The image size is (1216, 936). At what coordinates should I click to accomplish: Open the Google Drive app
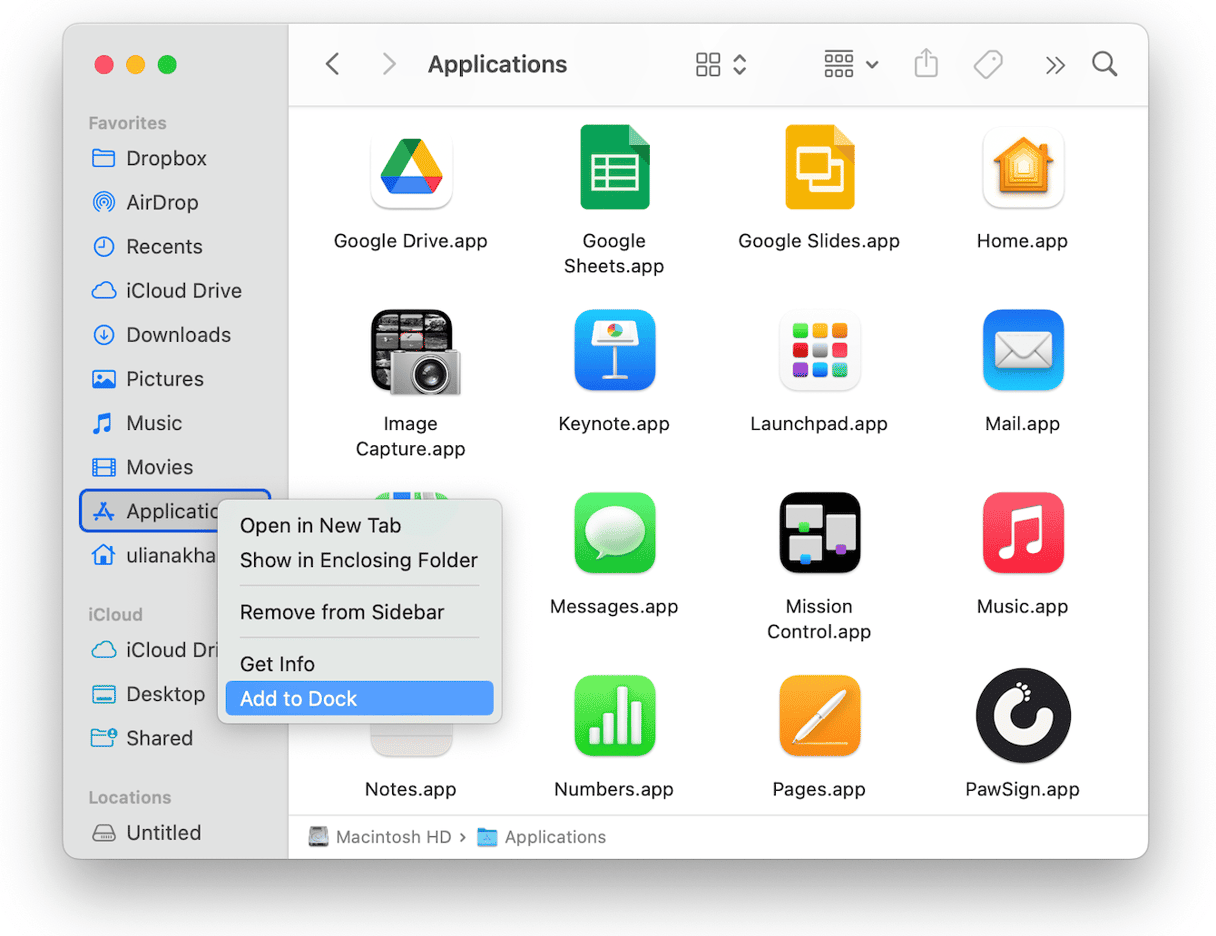(410, 167)
